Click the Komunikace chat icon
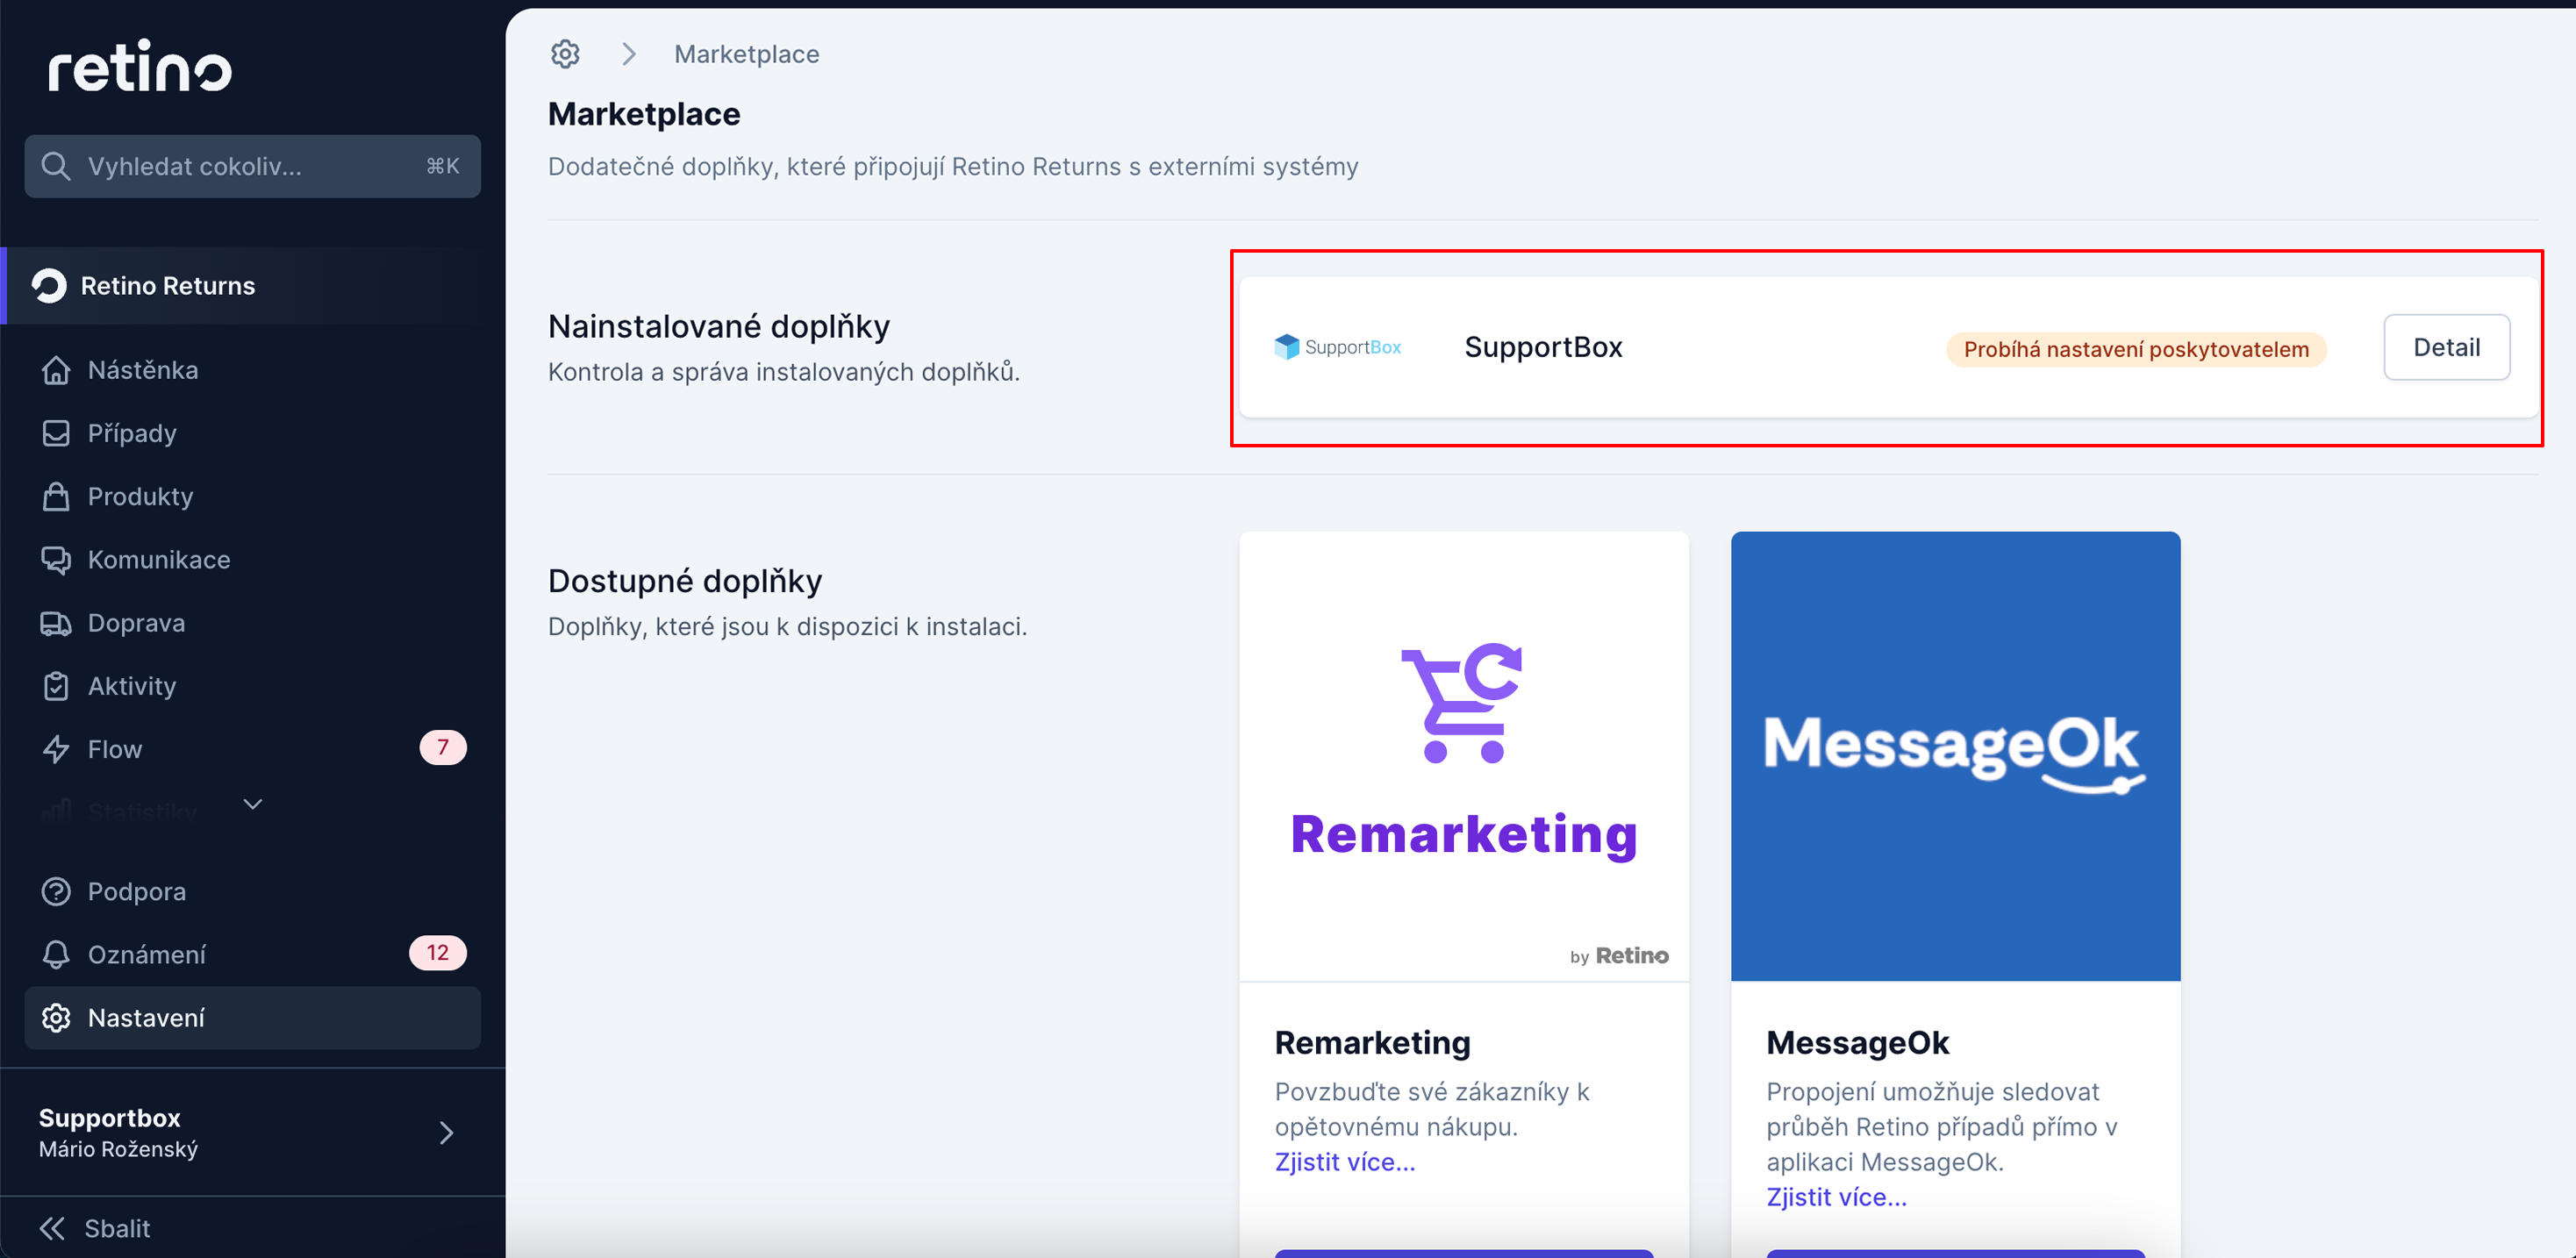Screen dimensions: 2576x1258 click(x=56, y=559)
